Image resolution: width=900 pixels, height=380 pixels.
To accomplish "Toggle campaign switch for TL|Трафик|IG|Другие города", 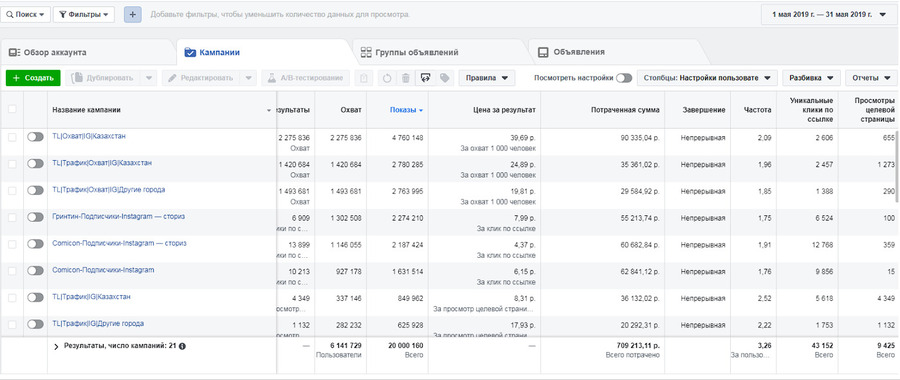I will tap(35, 324).
